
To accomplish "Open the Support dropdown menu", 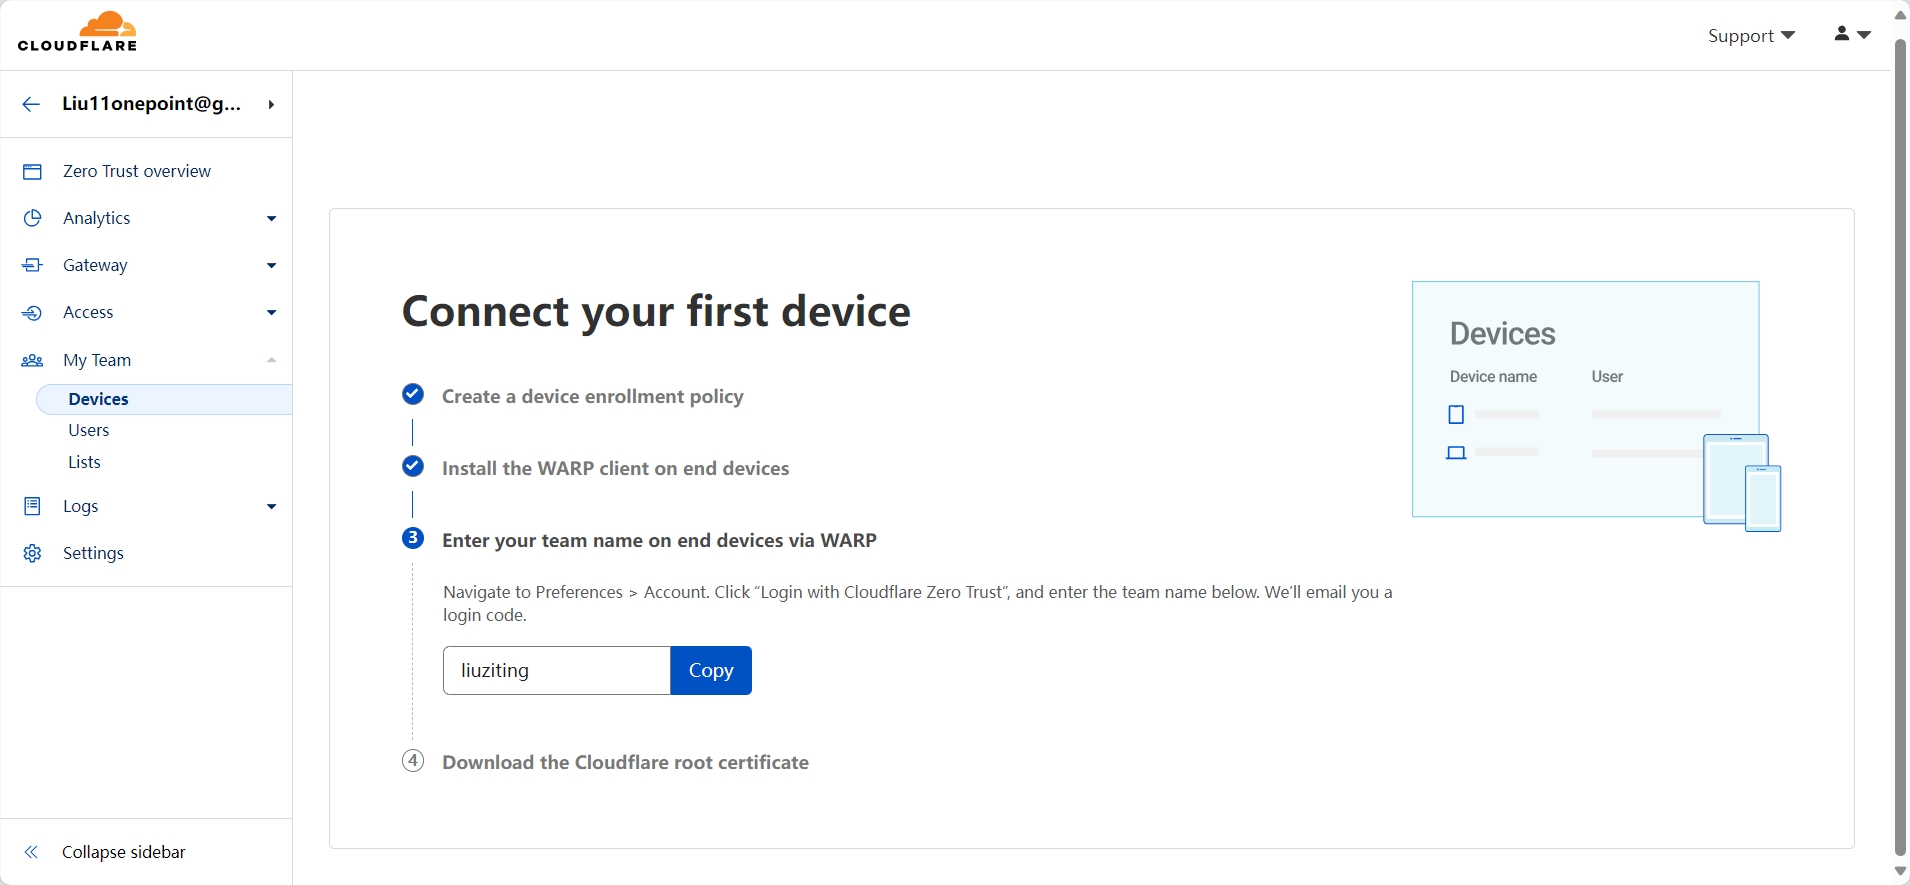I will click(x=1751, y=36).
